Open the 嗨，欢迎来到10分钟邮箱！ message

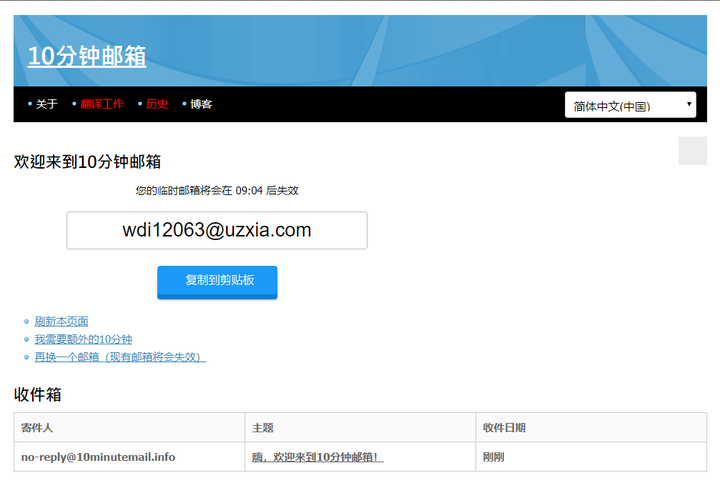[x=317, y=457]
